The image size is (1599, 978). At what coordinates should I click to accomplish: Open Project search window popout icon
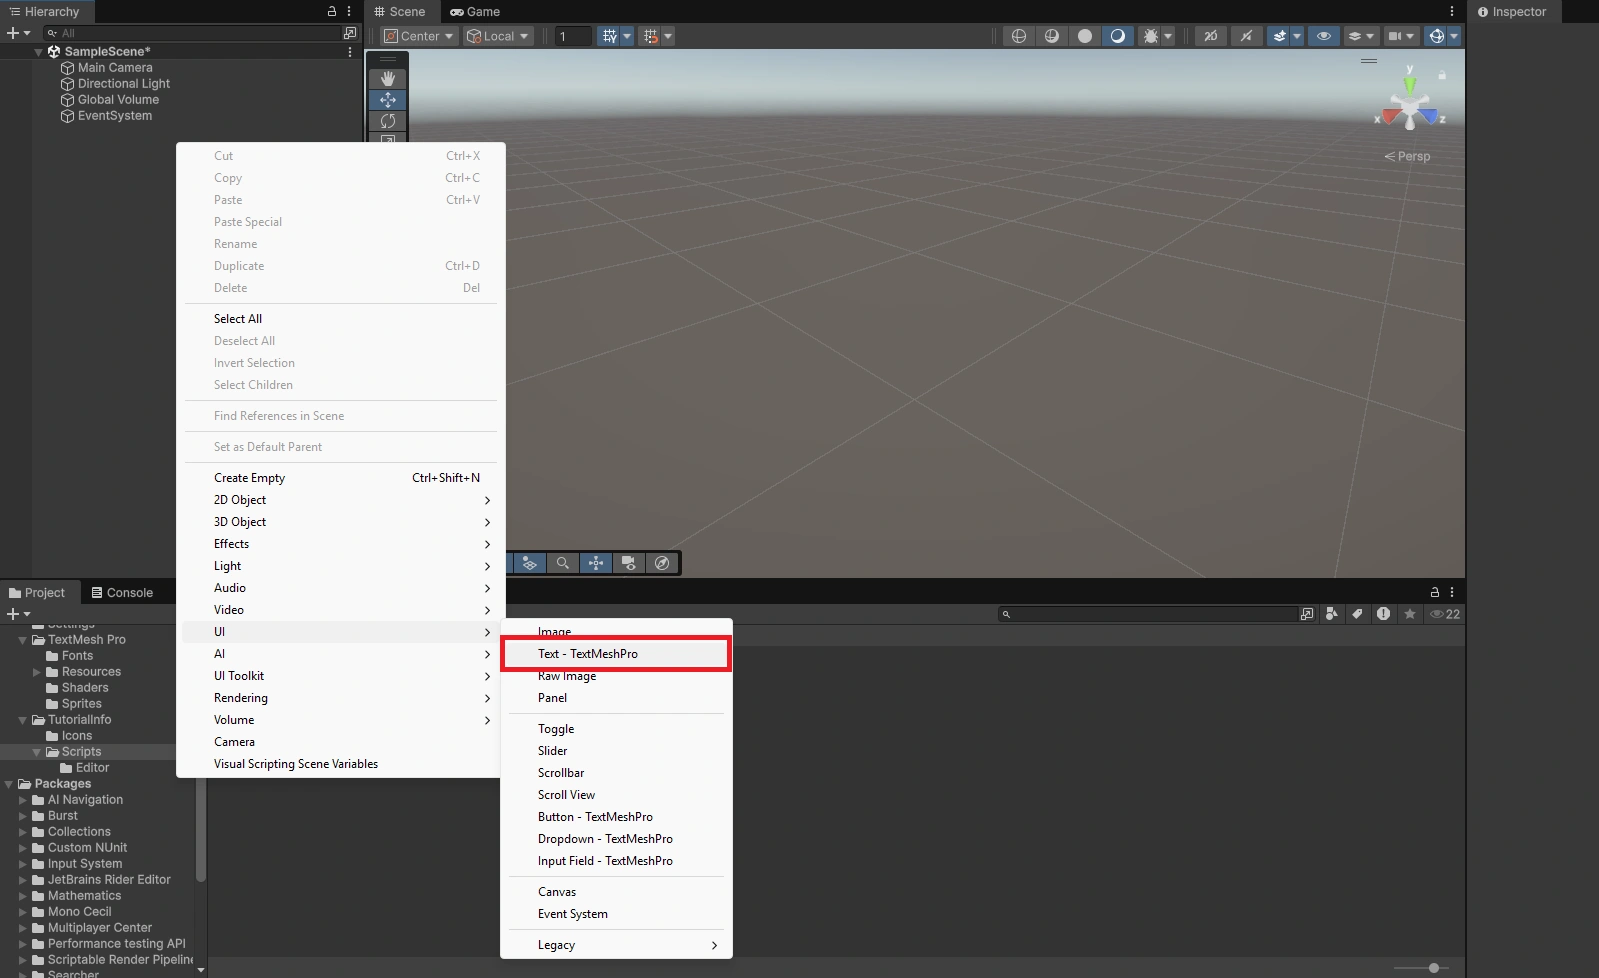[x=1306, y=614]
